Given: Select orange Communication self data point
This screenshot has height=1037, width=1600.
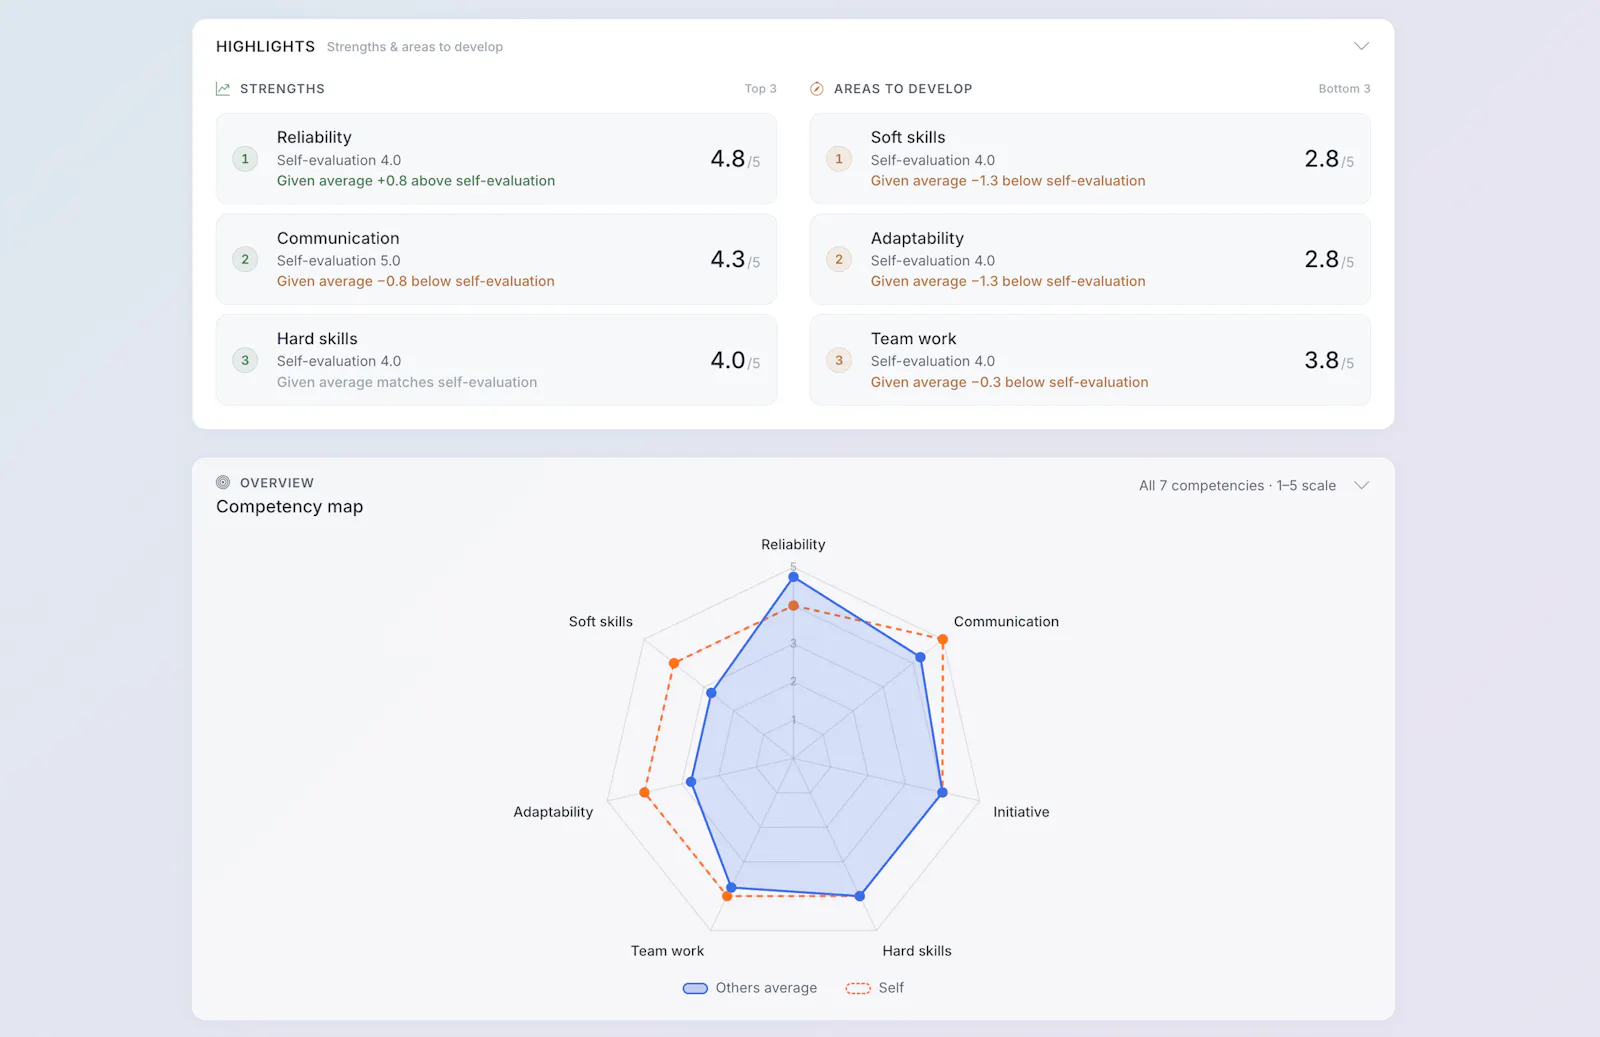Looking at the screenshot, I should 942,640.
